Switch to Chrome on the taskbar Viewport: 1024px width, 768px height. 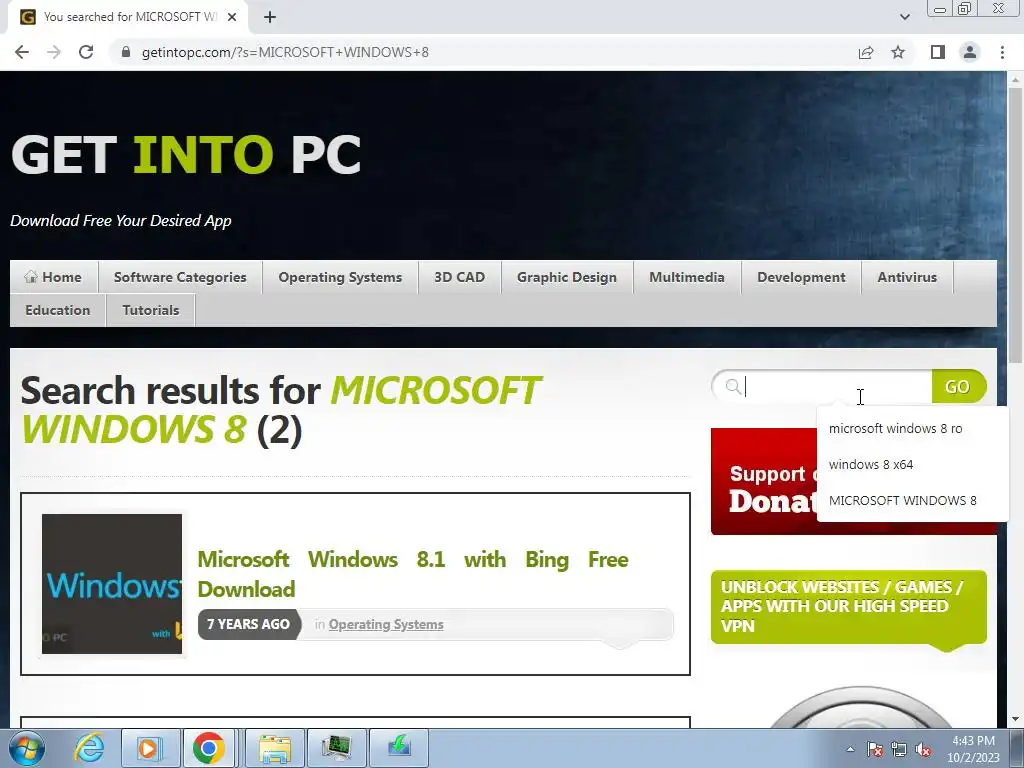(x=209, y=748)
